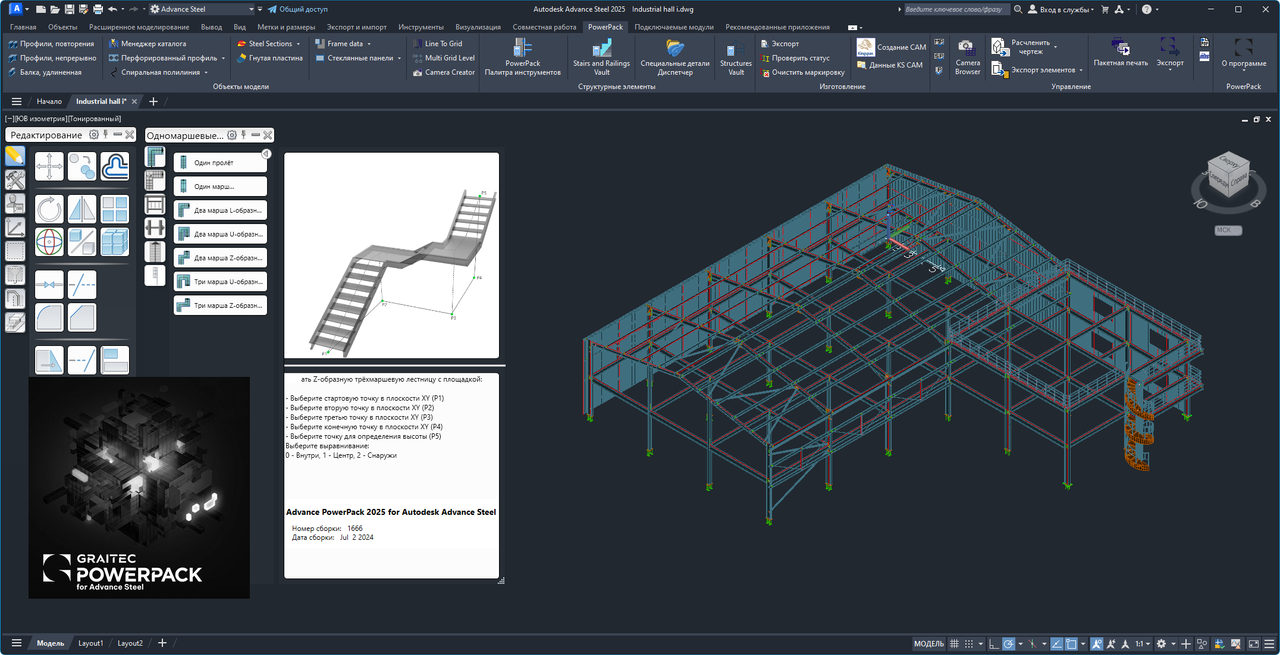1280x655 pixels.
Task: Toggle 2D object snap in status bar
Action: click(1070, 643)
